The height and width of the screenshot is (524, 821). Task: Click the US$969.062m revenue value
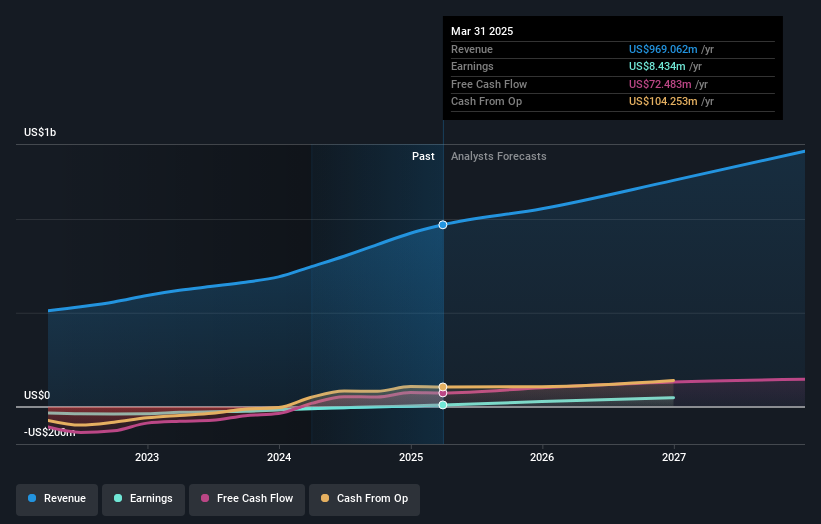pos(663,49)
